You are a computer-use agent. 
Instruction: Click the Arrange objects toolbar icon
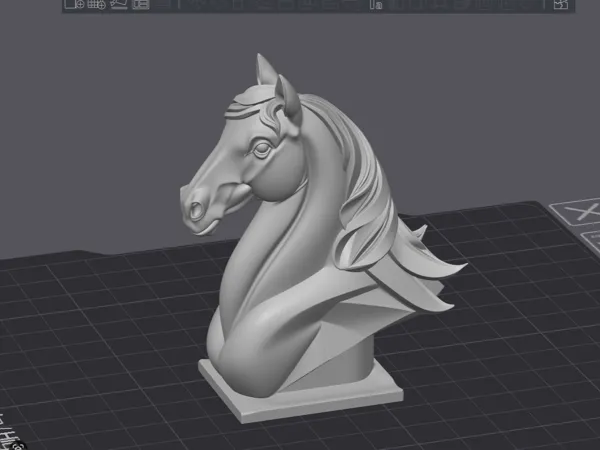pos(140,4)
